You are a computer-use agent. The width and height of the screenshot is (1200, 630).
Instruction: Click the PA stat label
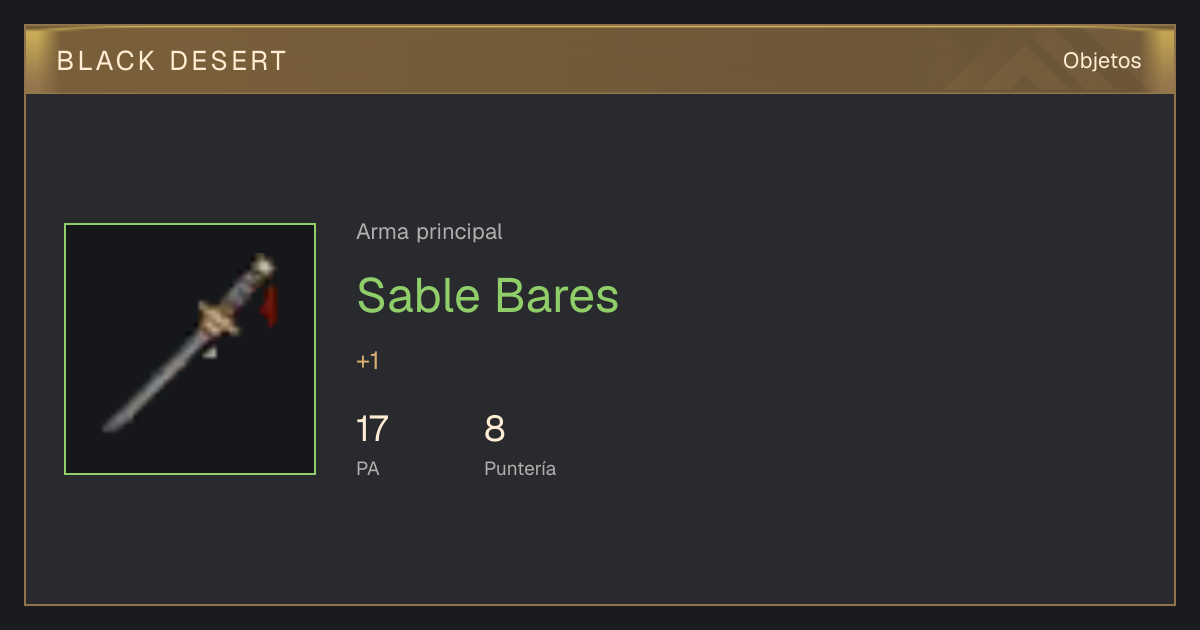(368, 468)
